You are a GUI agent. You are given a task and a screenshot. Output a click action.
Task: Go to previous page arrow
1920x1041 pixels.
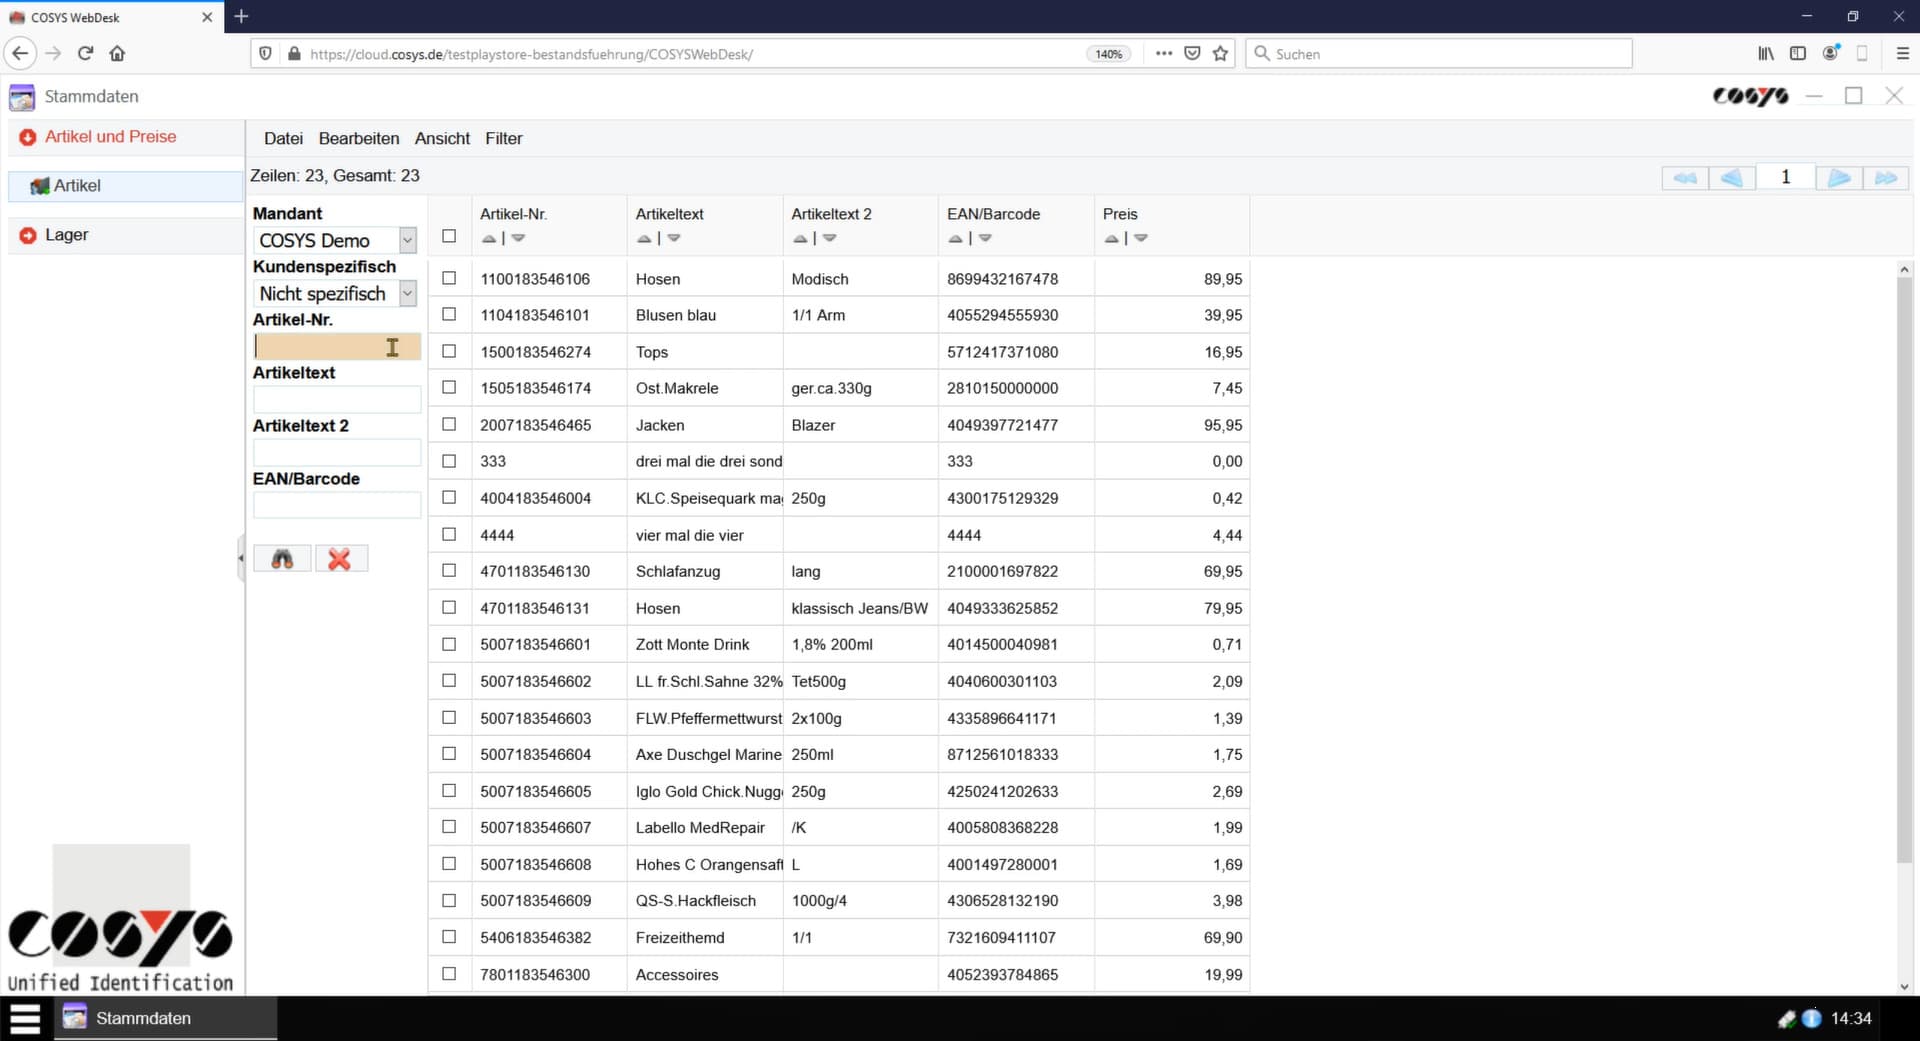(1732, 178)
